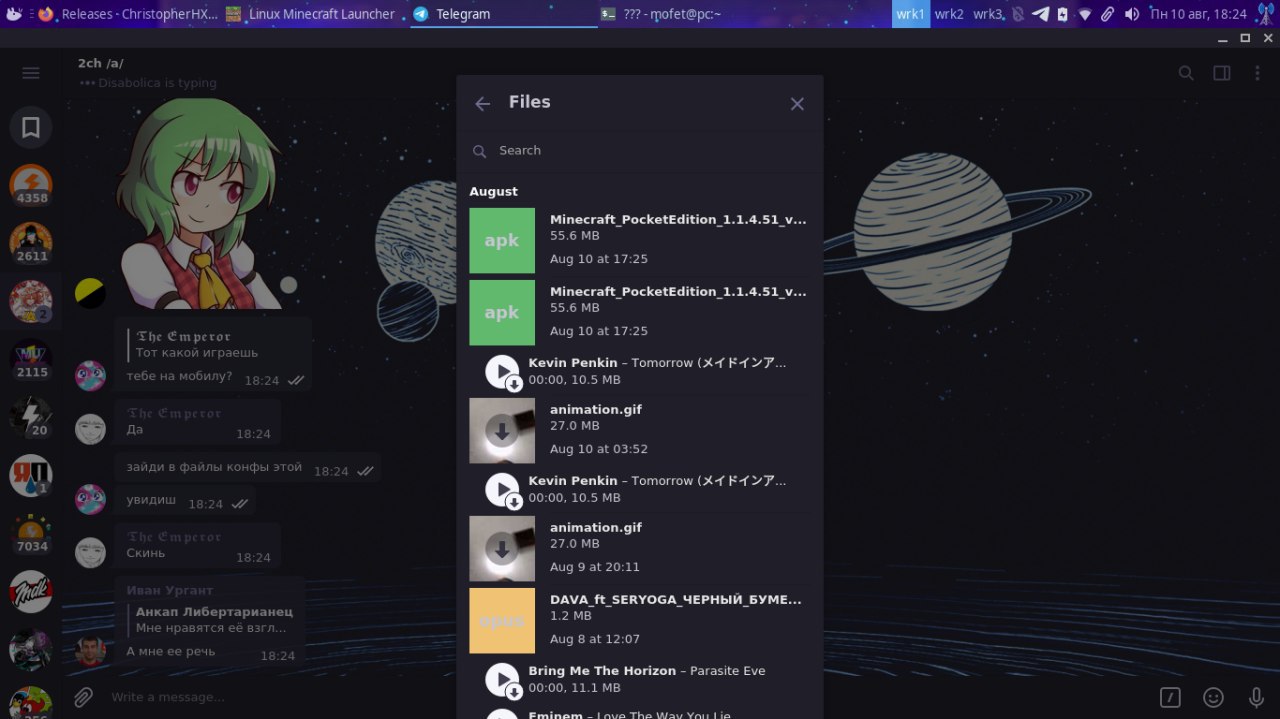Open Saved Messages bookmark in sidebar
1280x719 pixels.
pyautogui.click(x=31, y=128)
